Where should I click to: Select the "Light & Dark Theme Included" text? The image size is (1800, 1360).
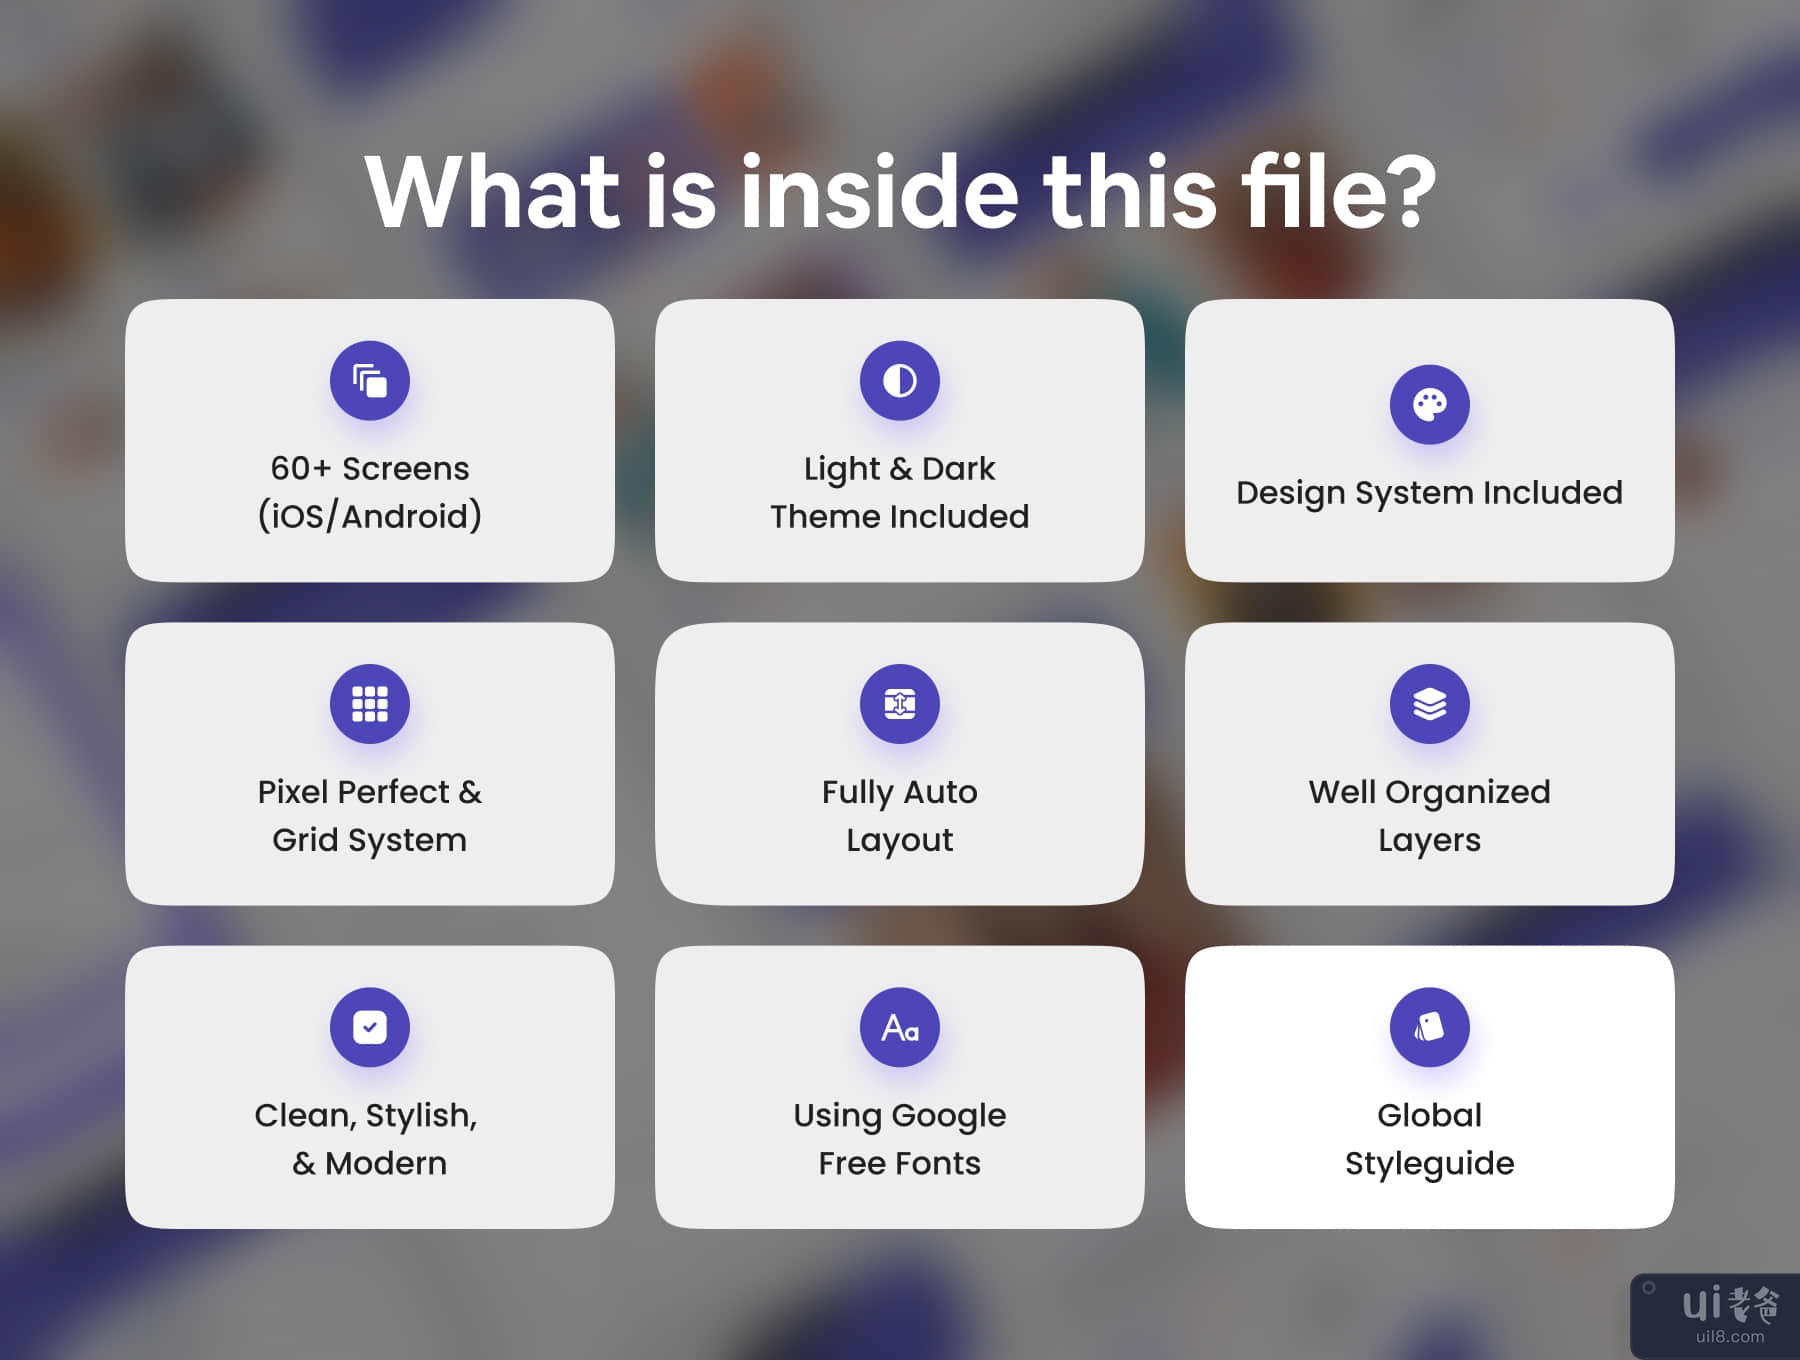click(899, 492)
